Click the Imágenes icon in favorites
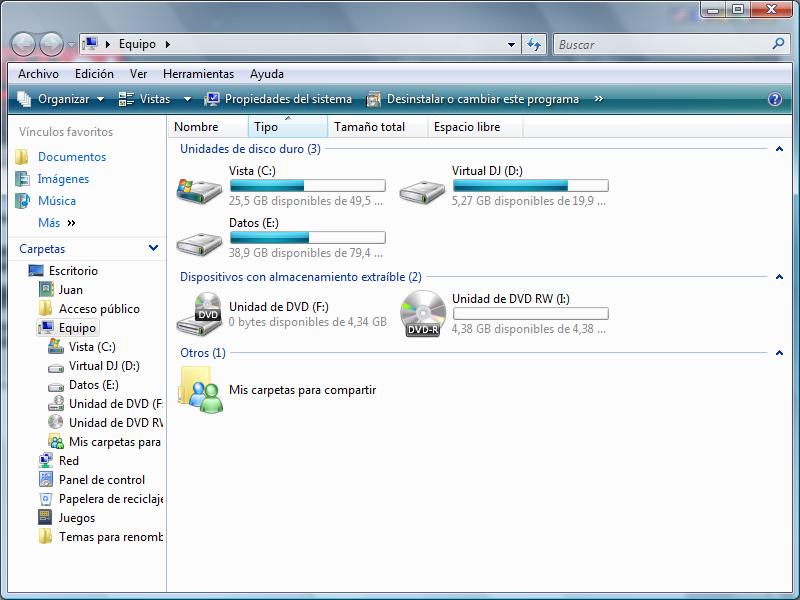 (22, 179)
